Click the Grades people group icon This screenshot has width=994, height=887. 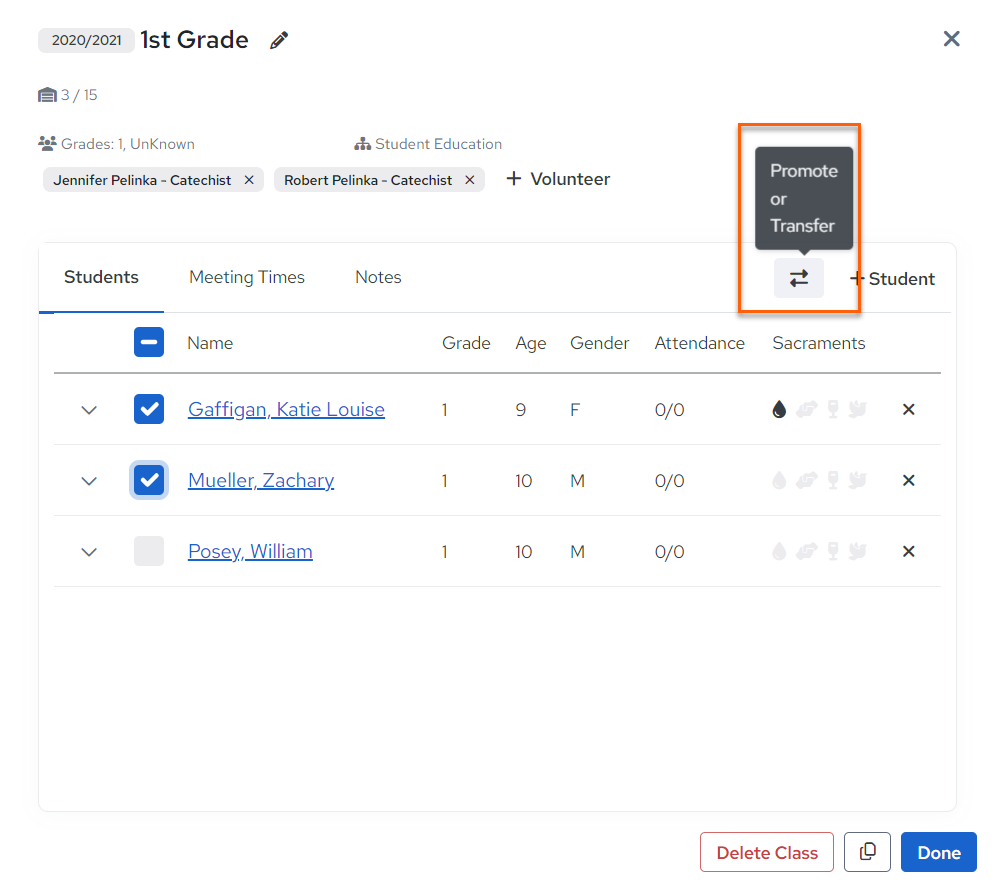47,143
